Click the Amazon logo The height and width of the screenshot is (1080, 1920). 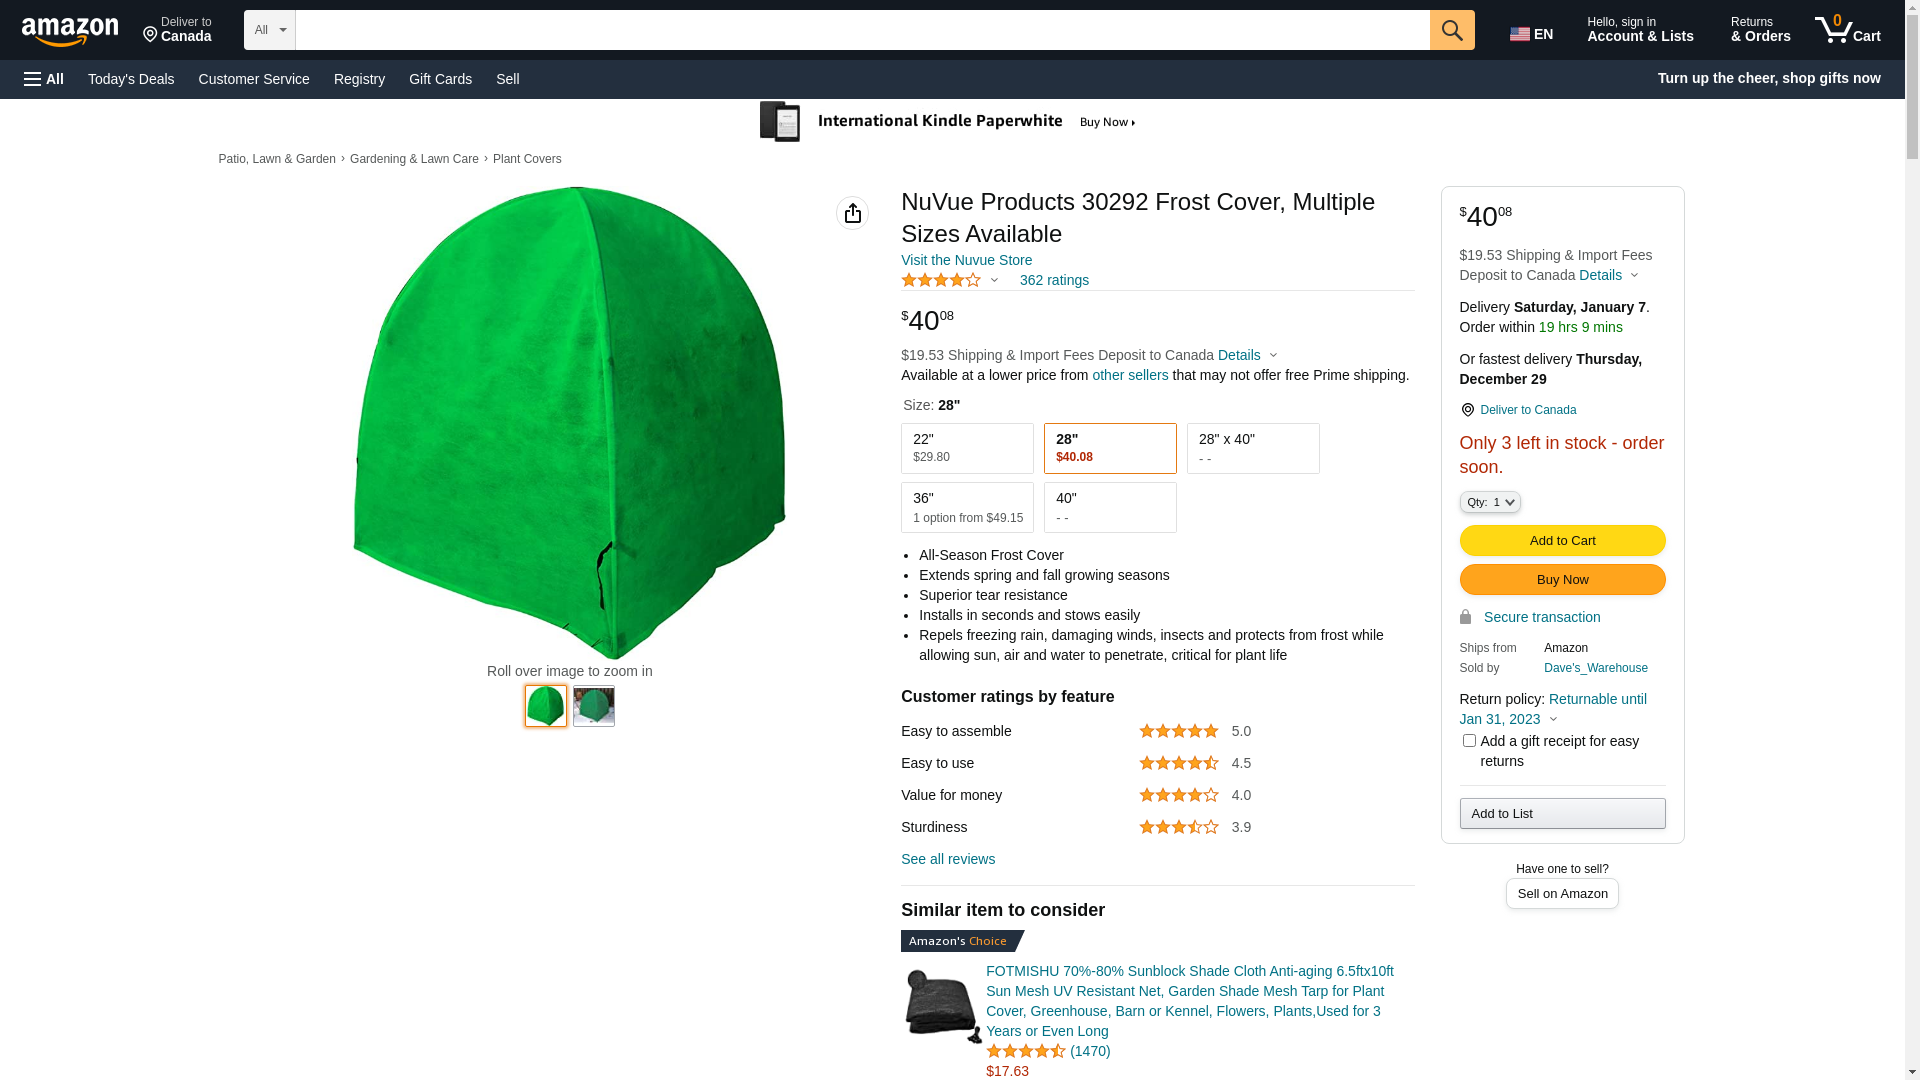pyautogui.click(x=70, y=31)
